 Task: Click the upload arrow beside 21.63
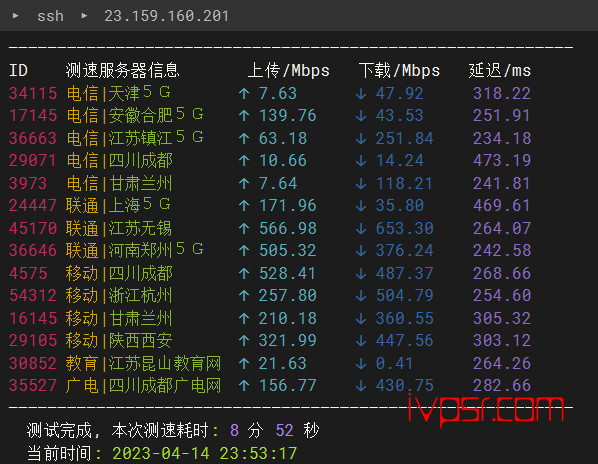(x=244, y=363)
